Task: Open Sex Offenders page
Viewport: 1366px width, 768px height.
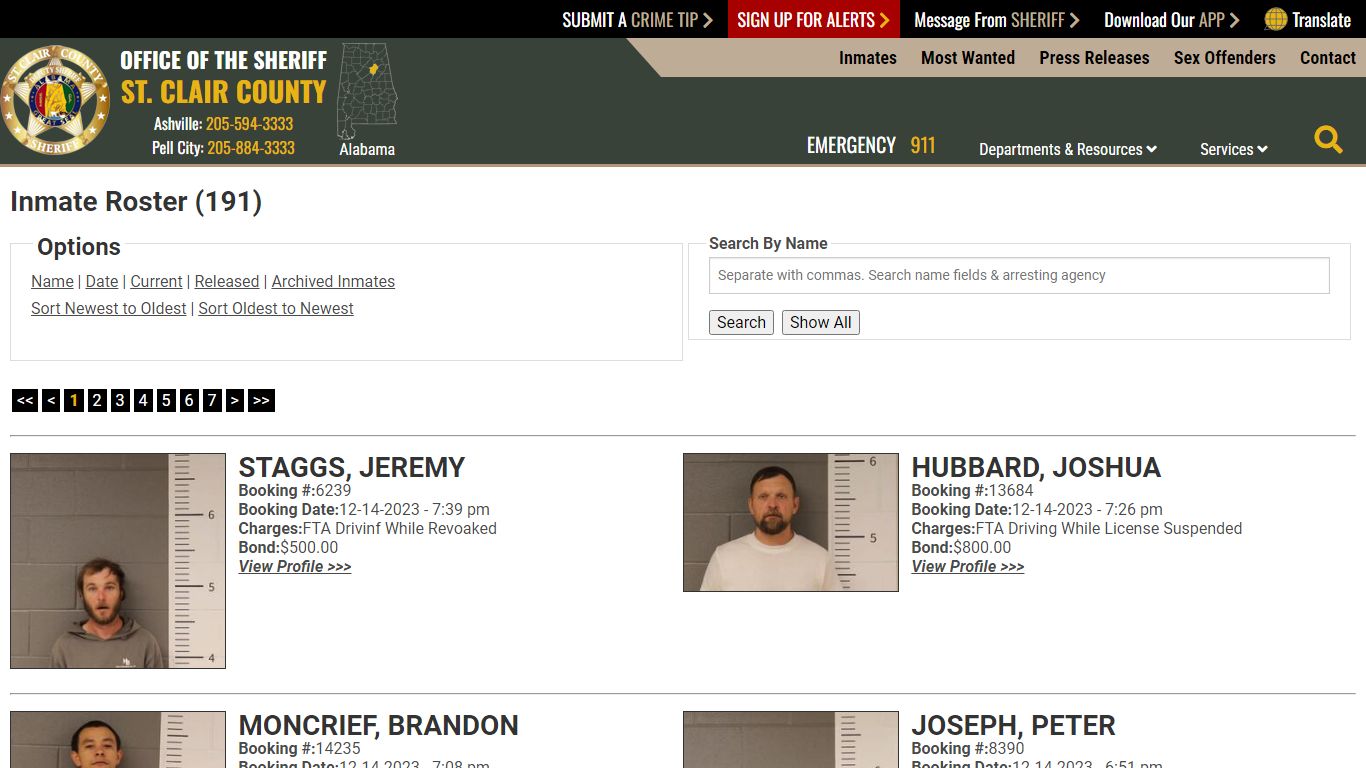Action: coord(1225,58)
